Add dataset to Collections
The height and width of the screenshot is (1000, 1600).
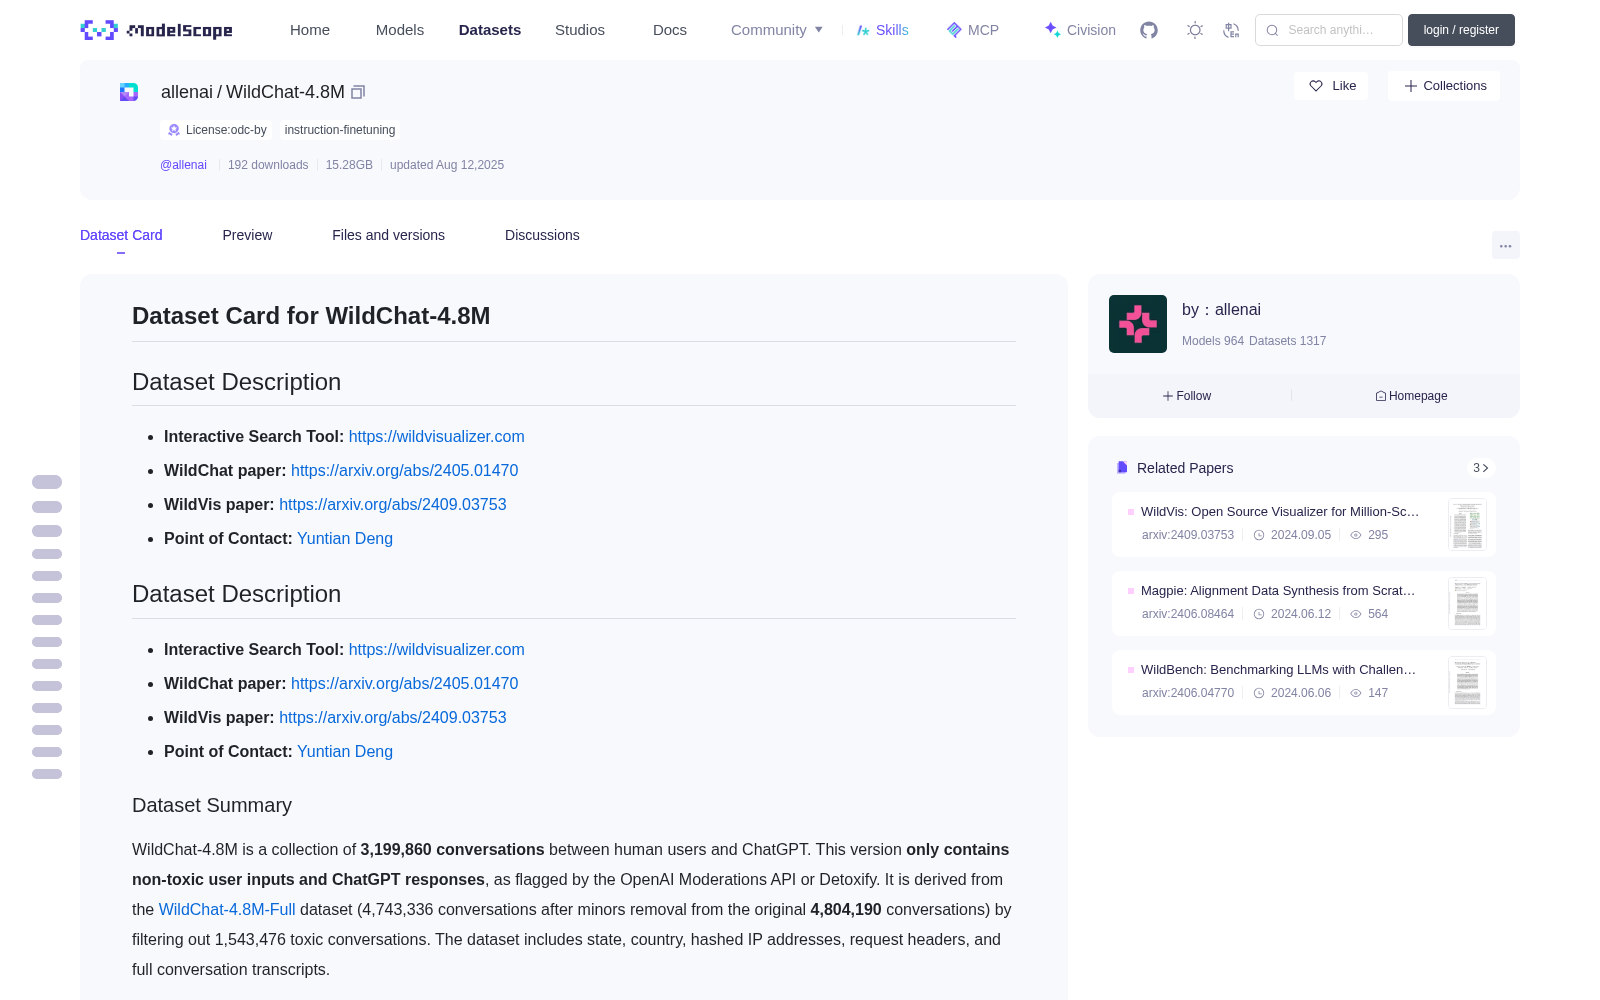point(1444,86)
